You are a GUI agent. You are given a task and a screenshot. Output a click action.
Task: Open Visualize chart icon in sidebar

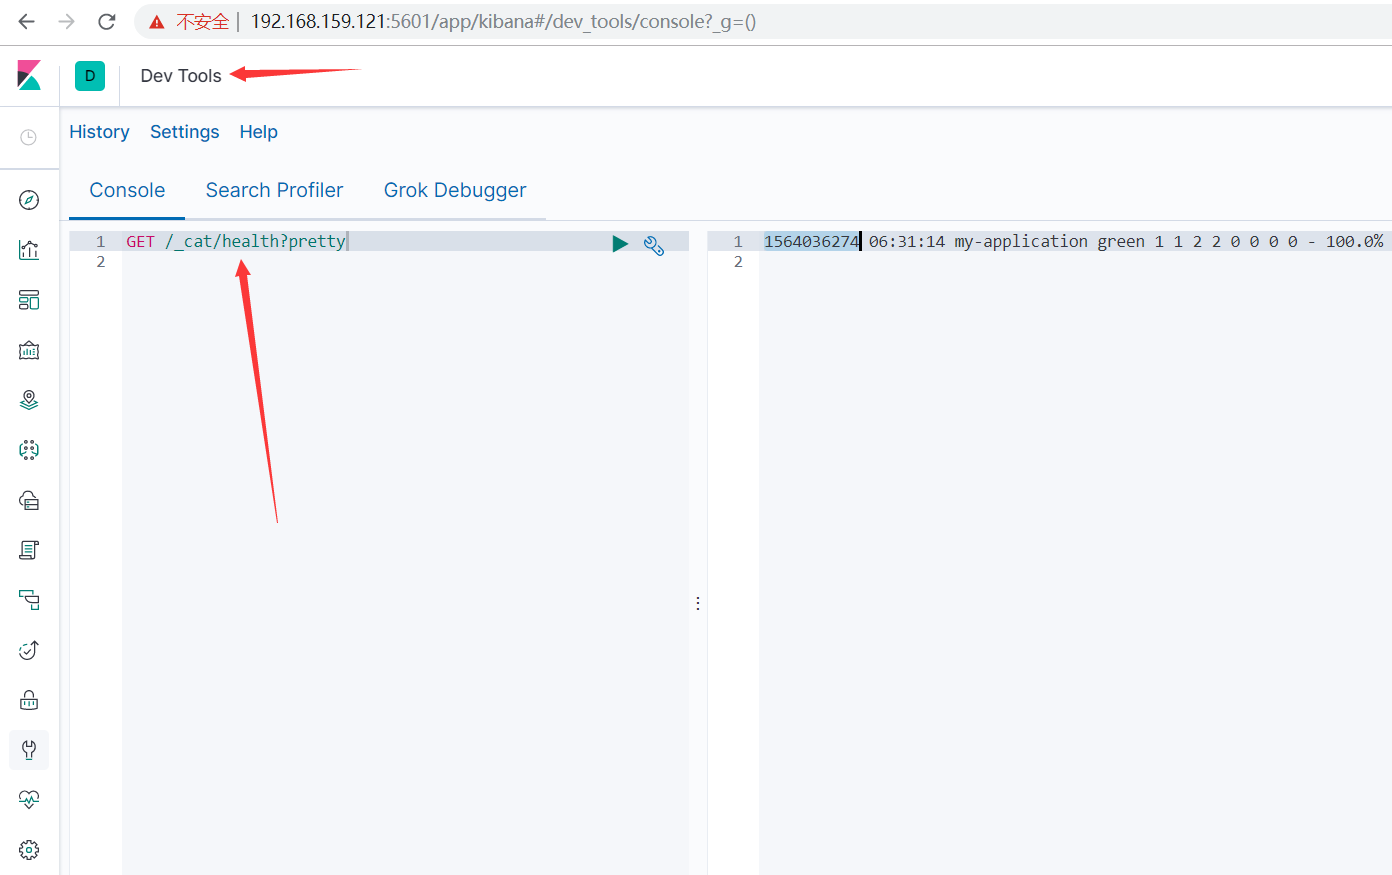tap(29, 250)
